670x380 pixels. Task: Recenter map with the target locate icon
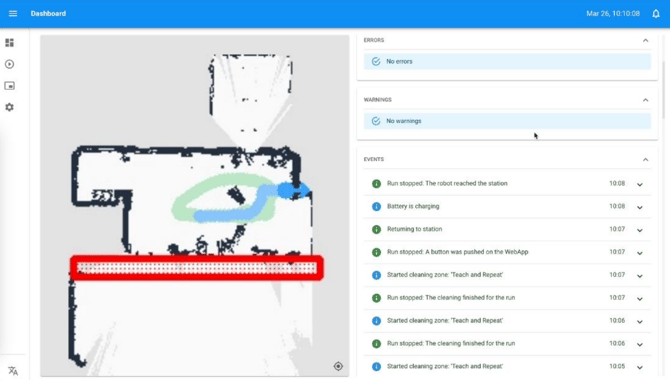(338, 366)
